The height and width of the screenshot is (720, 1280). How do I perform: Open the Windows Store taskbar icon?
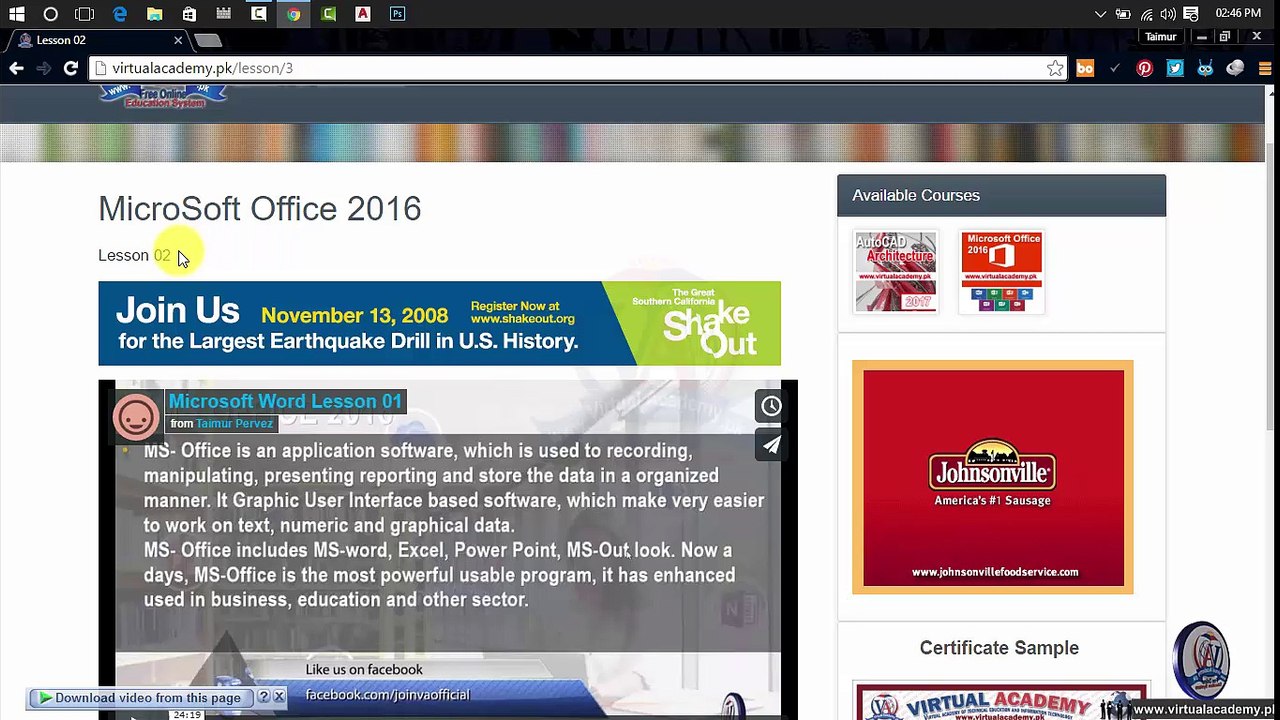tap(189, 14)
